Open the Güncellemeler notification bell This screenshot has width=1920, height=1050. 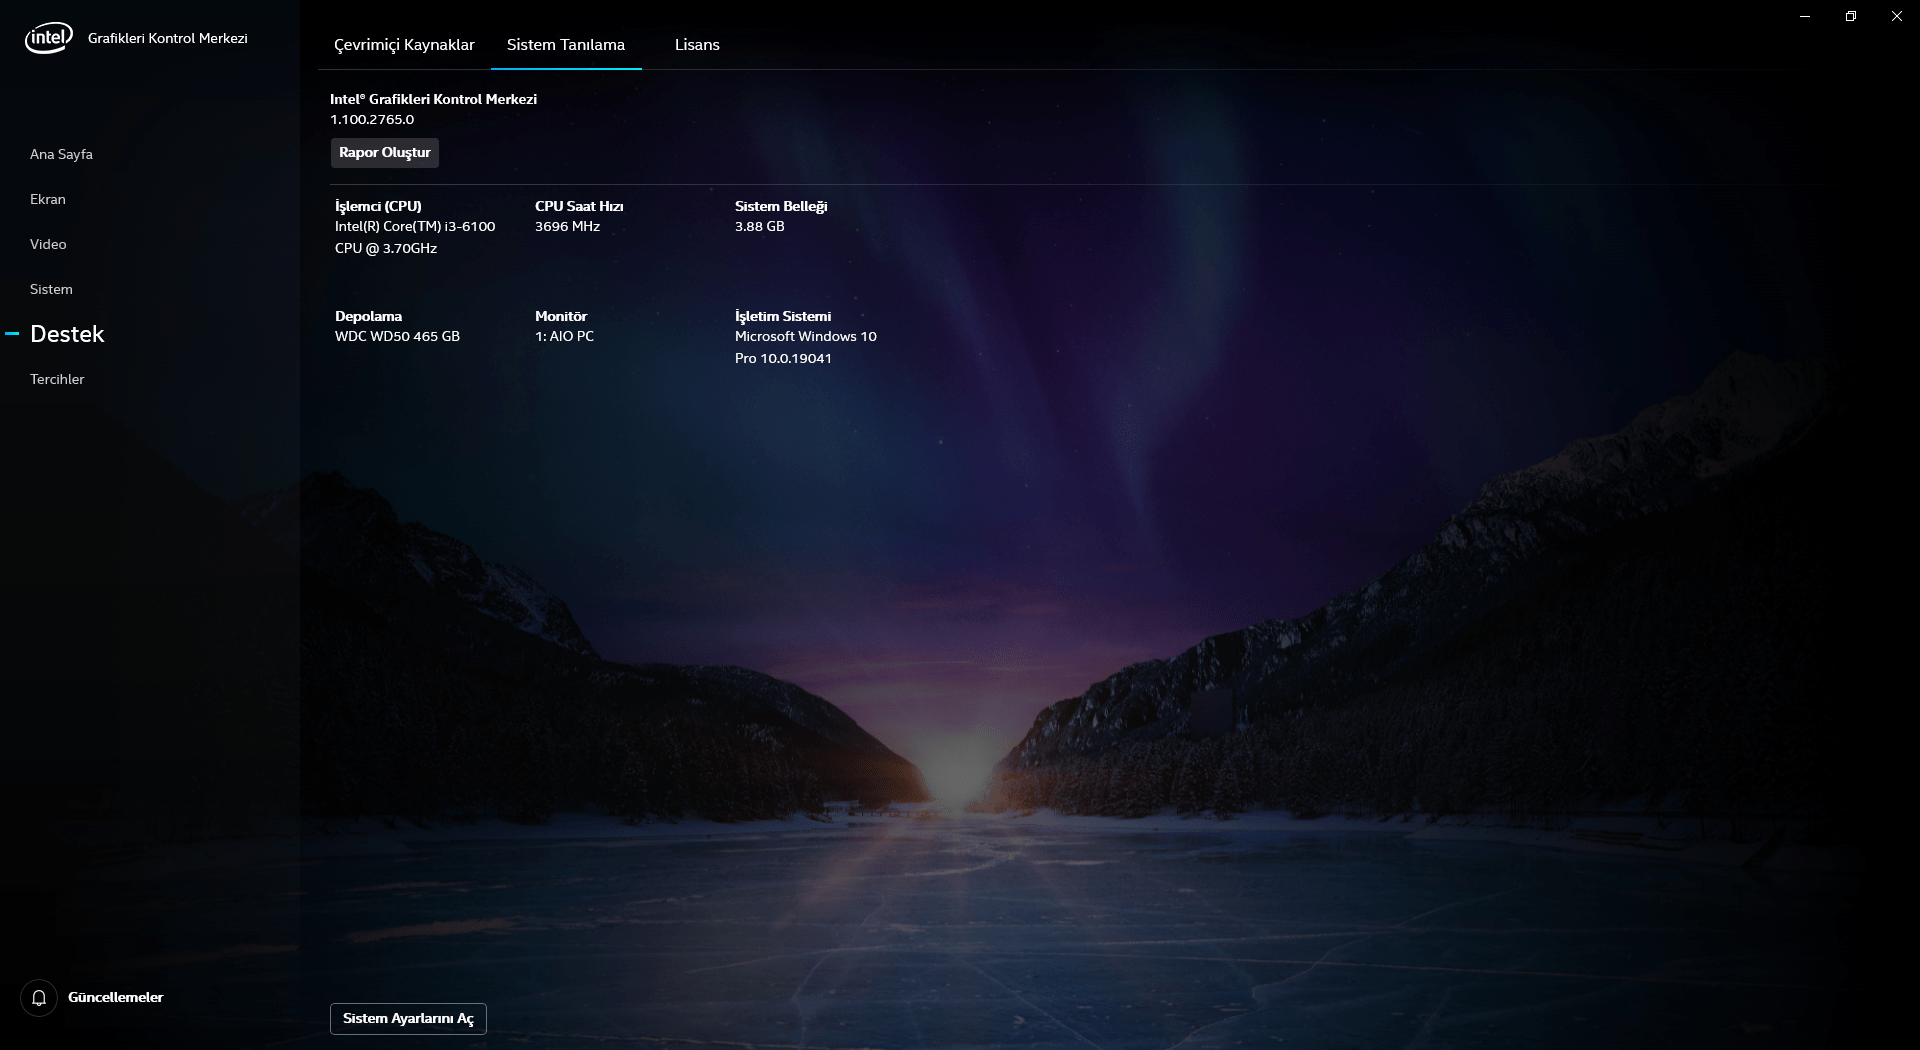(x=39, y=997)
